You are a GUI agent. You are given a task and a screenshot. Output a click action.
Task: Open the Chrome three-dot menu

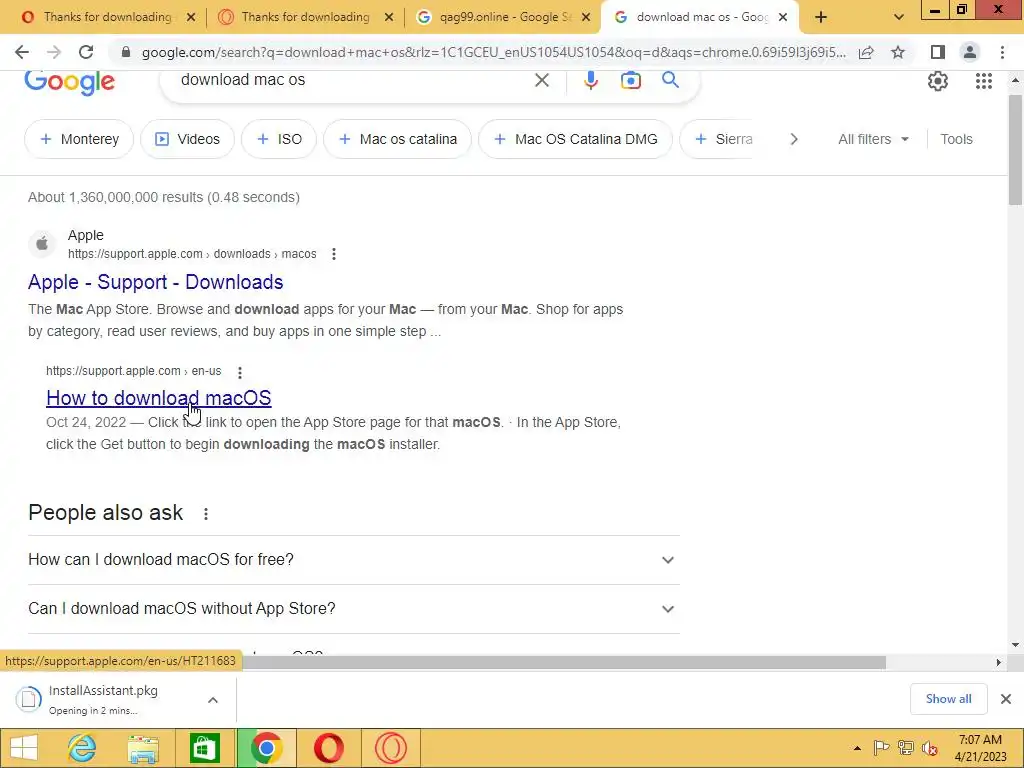[x=1002, y=52]
